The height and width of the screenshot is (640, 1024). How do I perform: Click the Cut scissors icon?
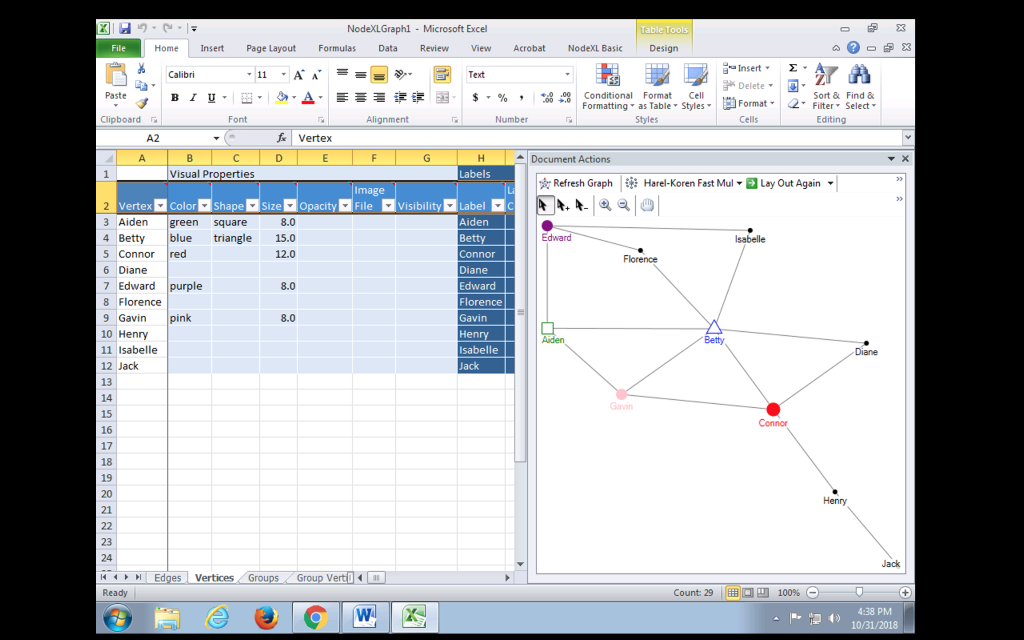[x=141, y=69]
